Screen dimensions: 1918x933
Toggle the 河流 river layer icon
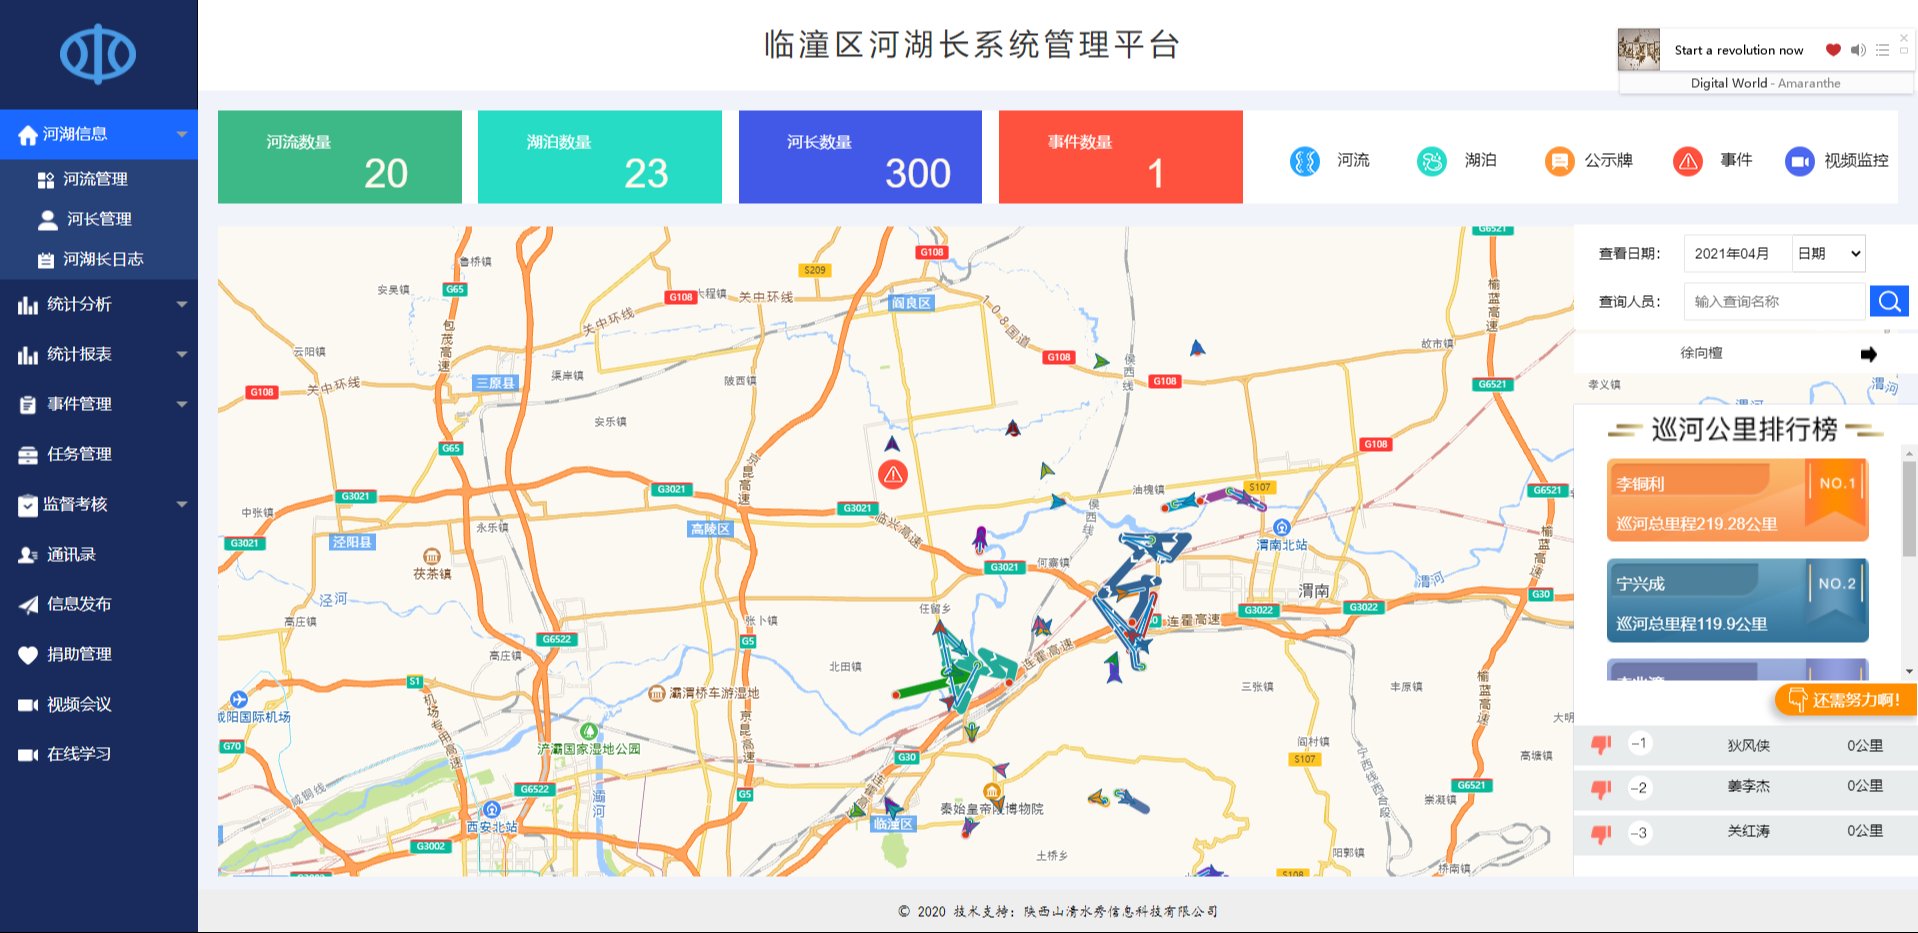click(x=1305, y=161)
